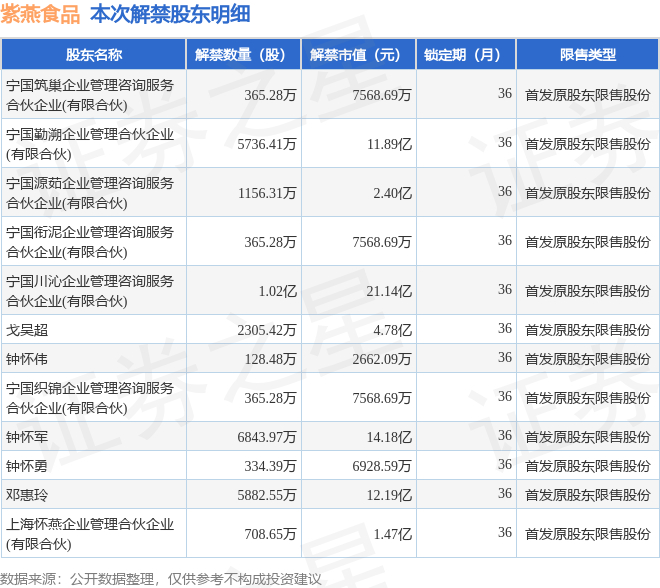
Task: Select shareholder 宁国筑巢企业管理咨询服务合伙企业
Action: coord(90,95)
